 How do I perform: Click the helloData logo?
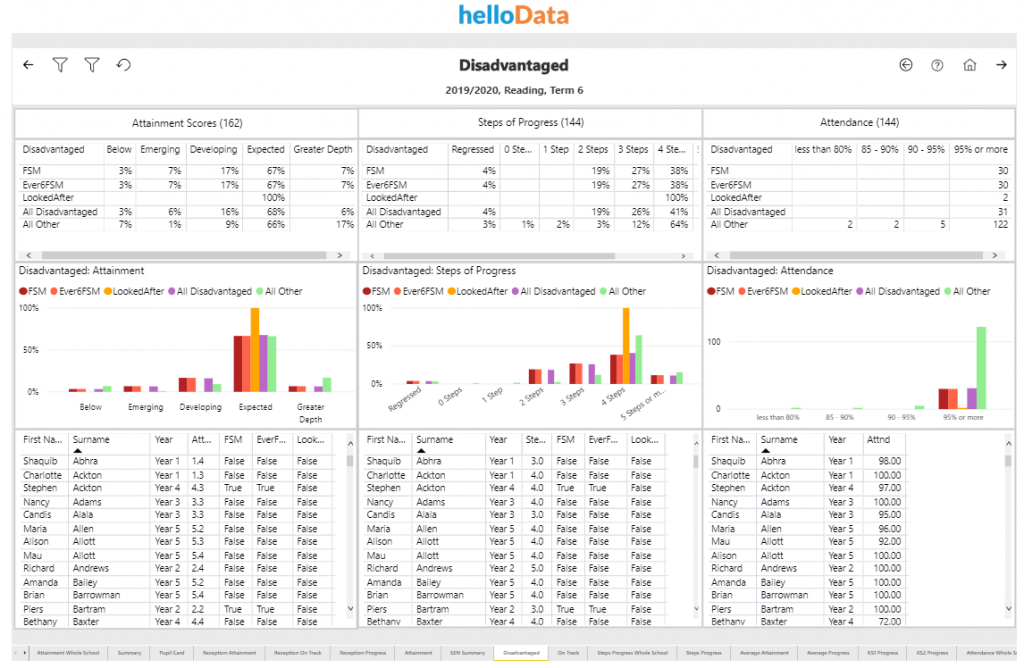pos(513,15)
